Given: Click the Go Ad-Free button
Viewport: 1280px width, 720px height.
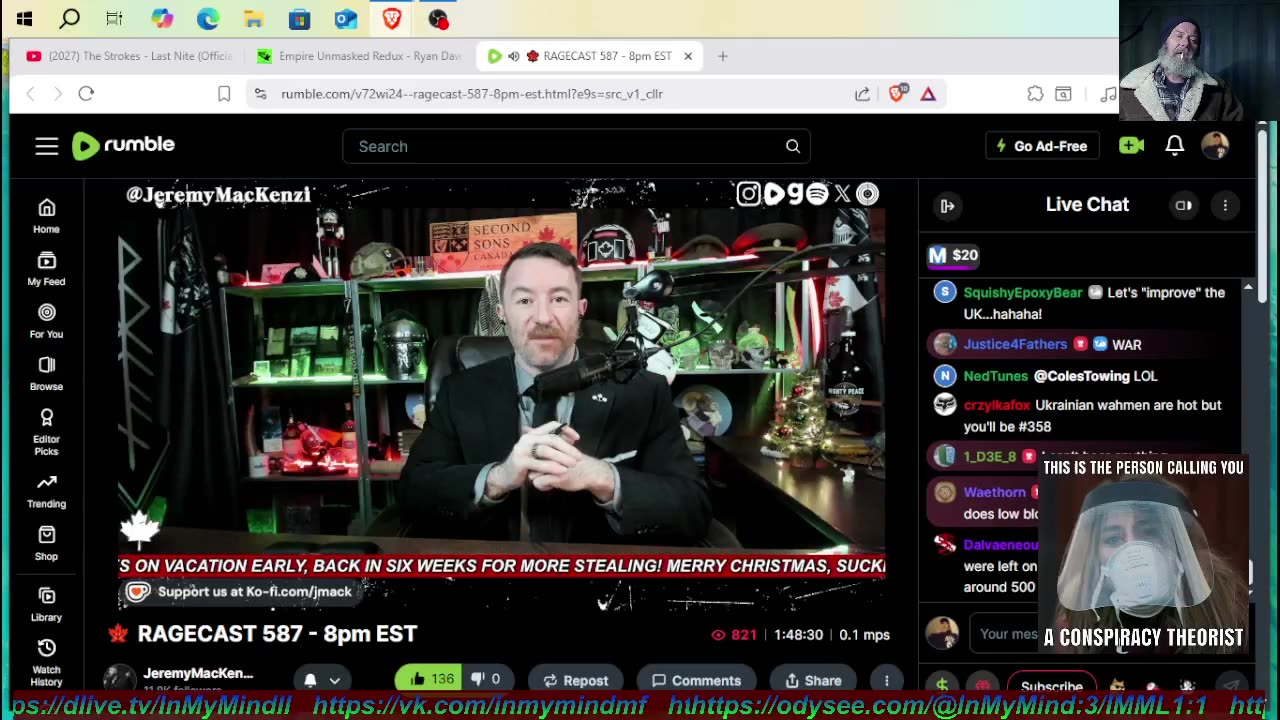Looking at the screenshot, I should (1042, 146).
